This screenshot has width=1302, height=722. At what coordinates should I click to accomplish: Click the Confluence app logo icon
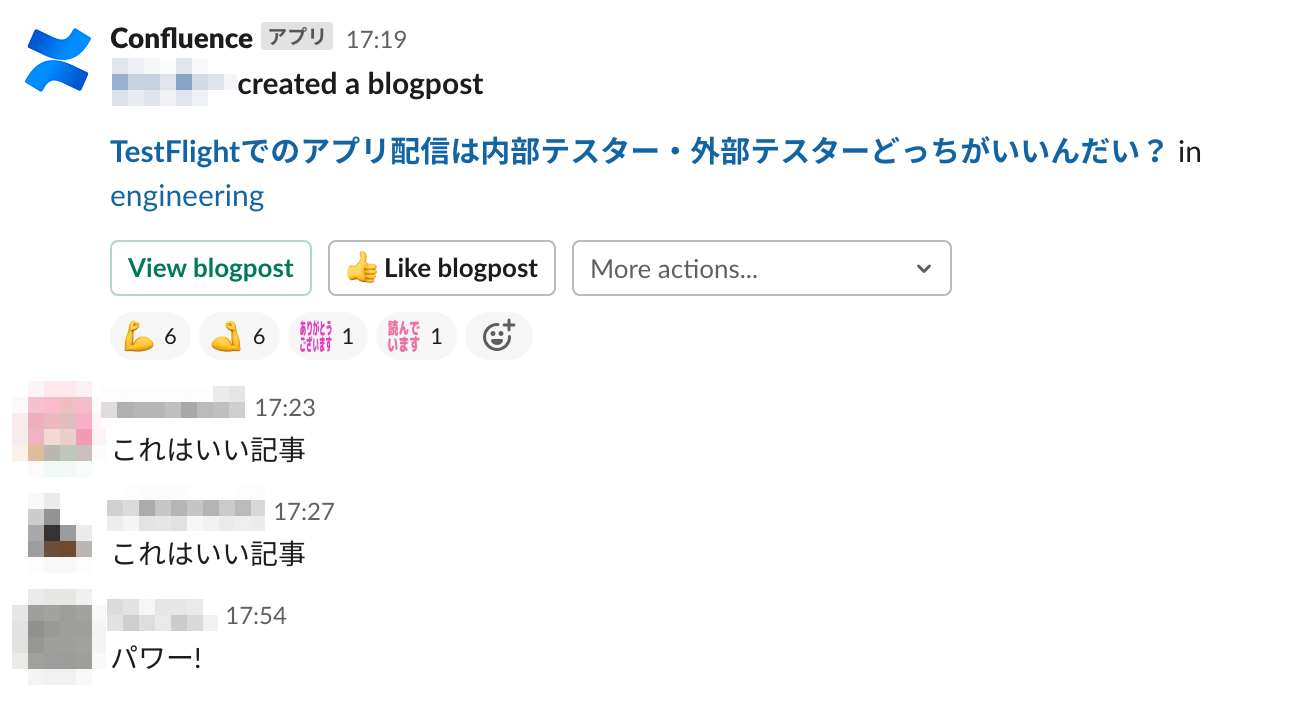point(59,59)
